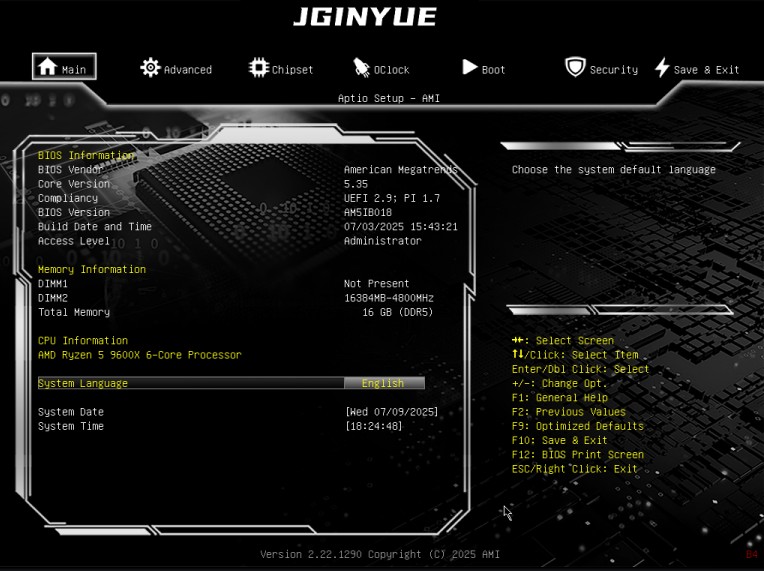Click the Version 2.22.1290 copyright footer
The height and width of the screenshot is (571, 764).
tap(380, 554)
